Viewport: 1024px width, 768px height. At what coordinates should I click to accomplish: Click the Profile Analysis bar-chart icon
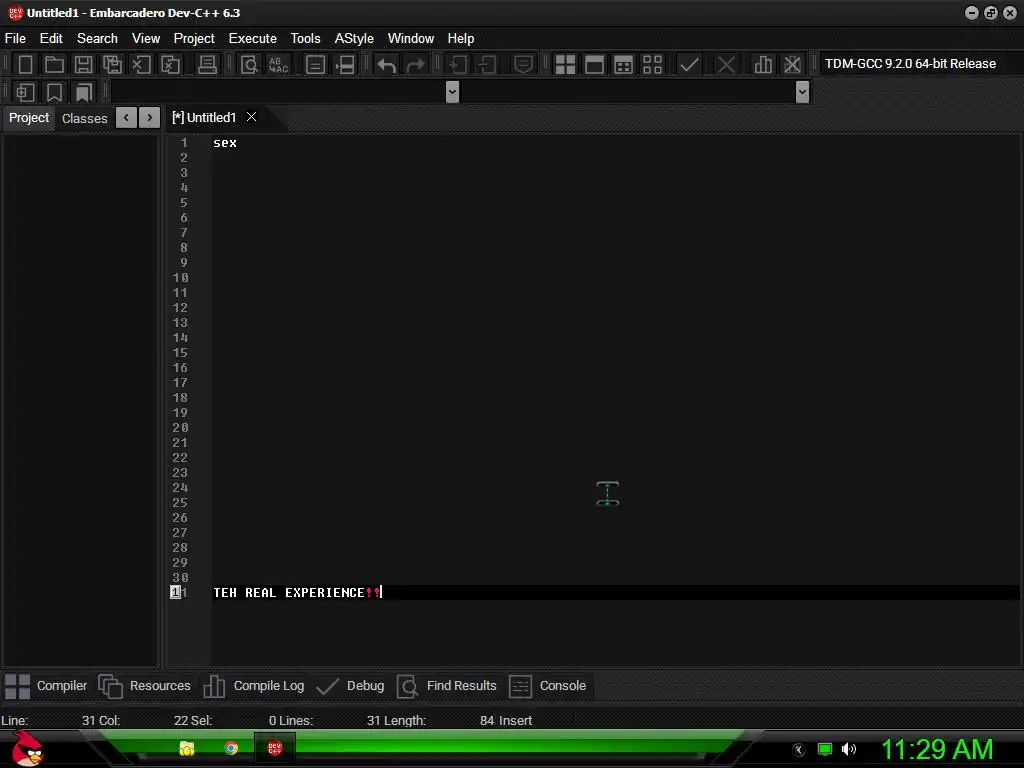(763, 64)
